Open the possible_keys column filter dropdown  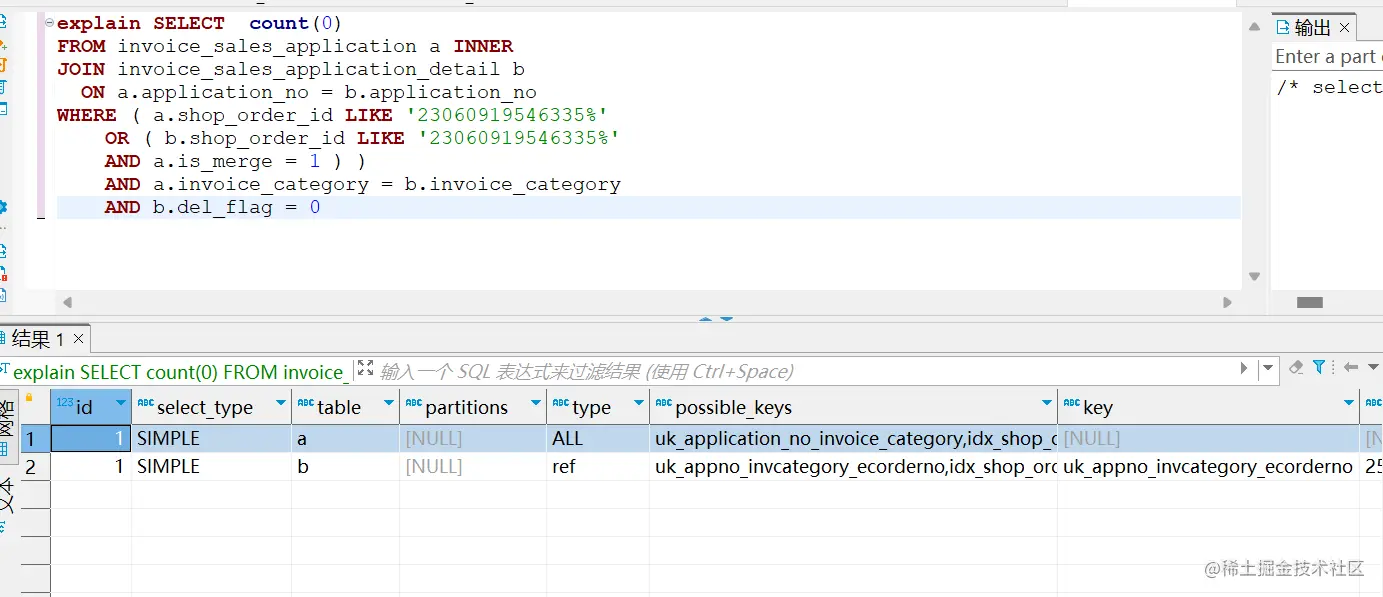[1046, 403]
